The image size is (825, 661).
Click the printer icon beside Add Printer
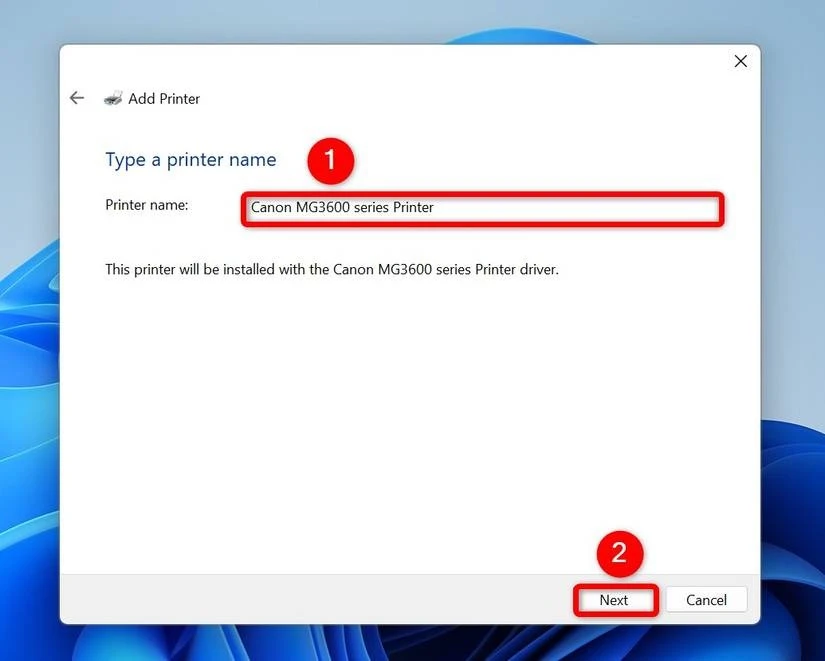[x=113, y=98]
